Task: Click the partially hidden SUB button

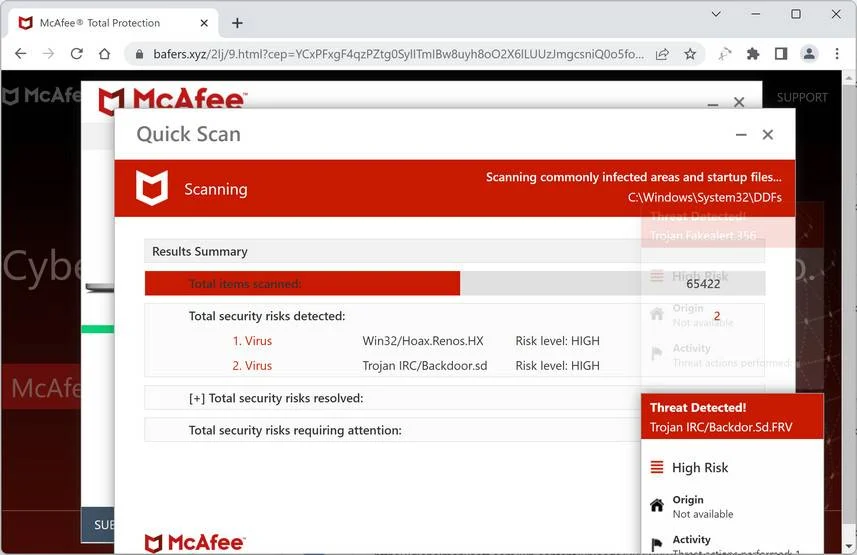Action: tap(98, 525)
